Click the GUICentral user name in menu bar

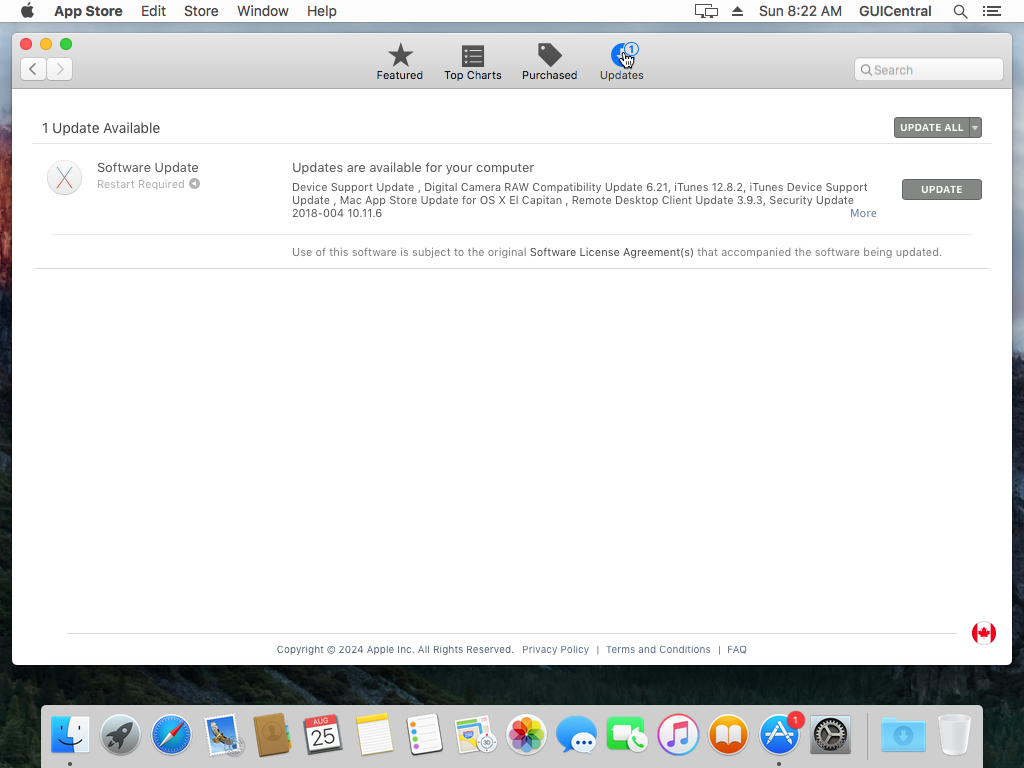pyautogui.click(x=895, y=11)
